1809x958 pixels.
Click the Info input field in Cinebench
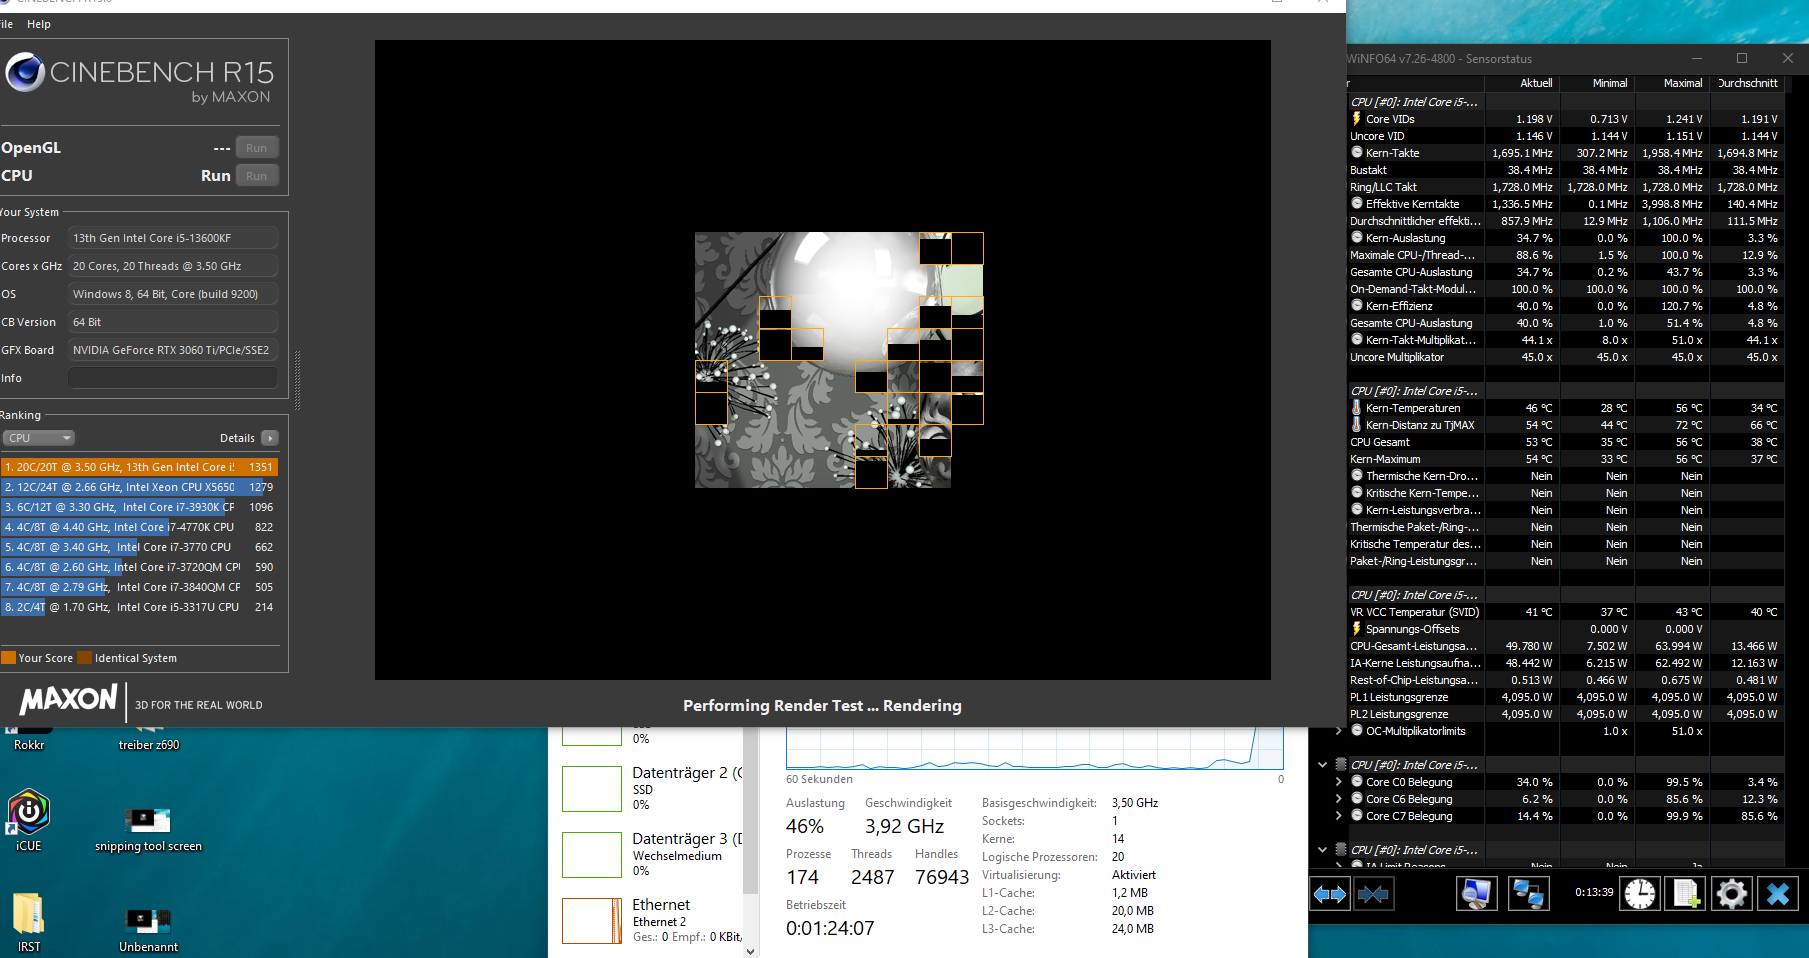173,378
